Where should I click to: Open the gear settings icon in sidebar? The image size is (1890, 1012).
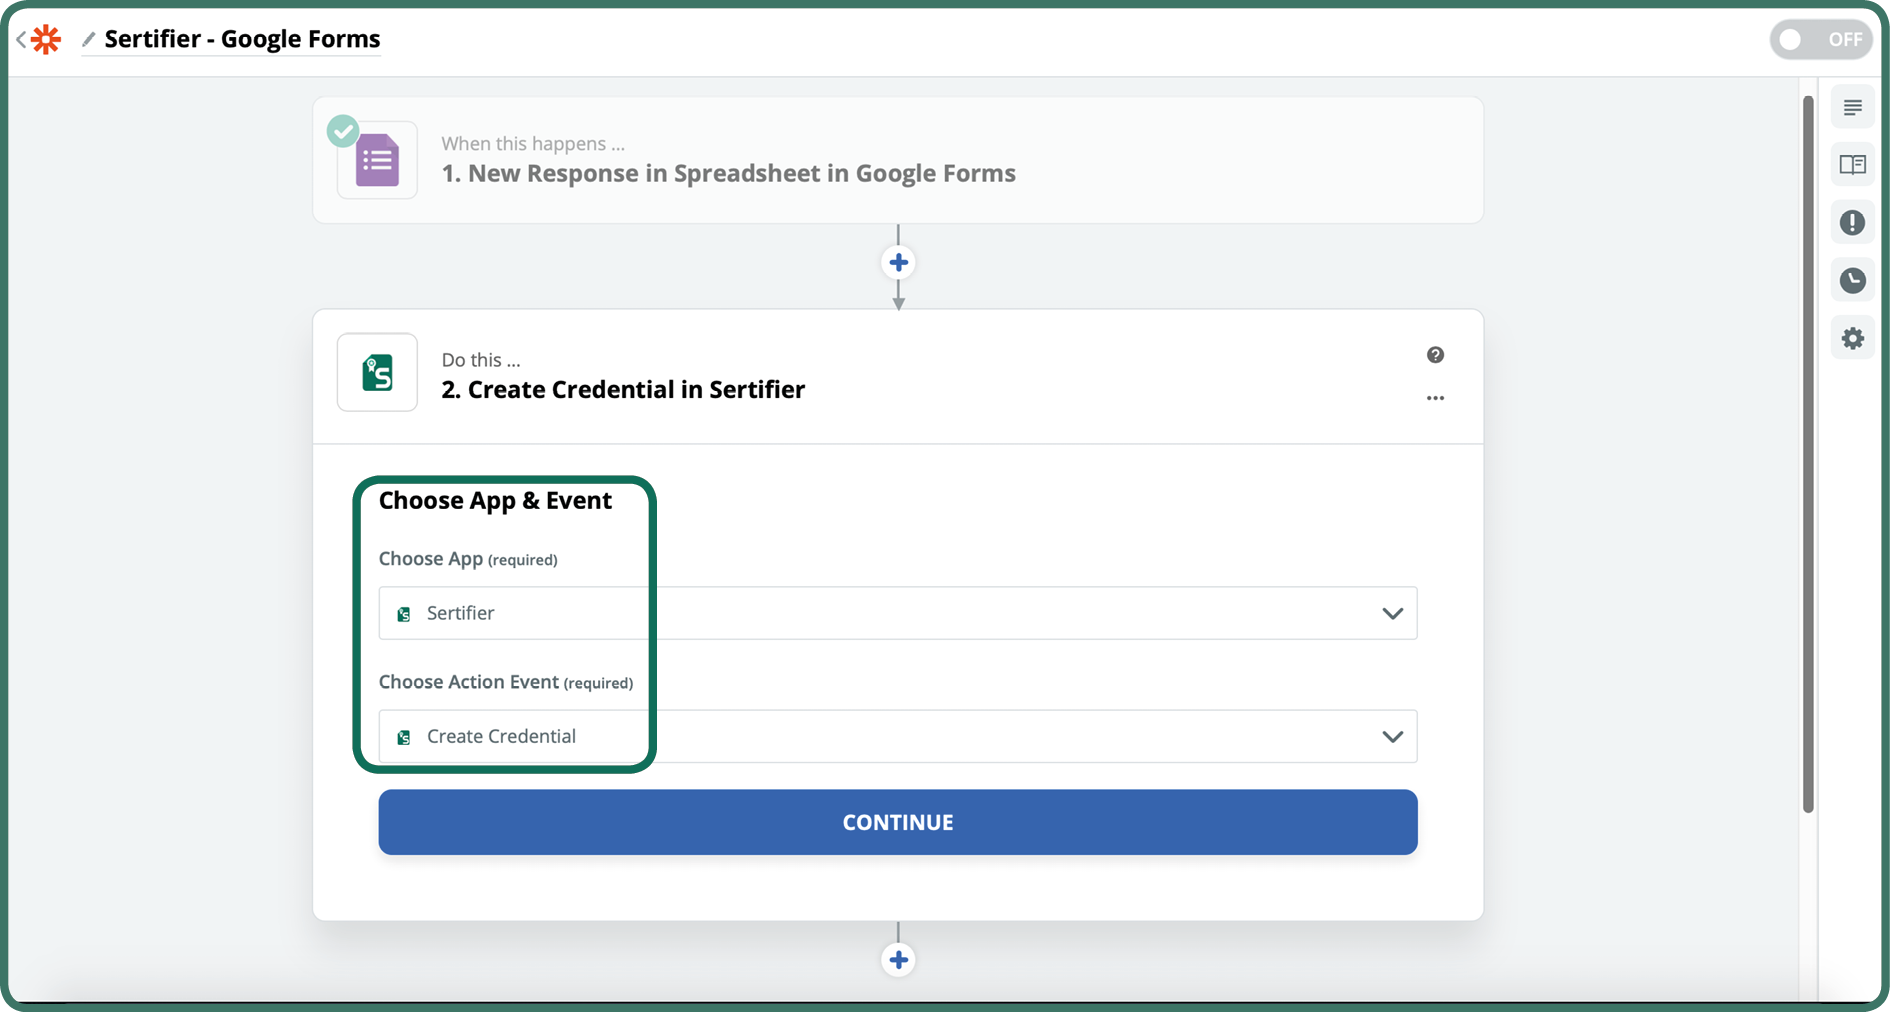click(1852, 338)
